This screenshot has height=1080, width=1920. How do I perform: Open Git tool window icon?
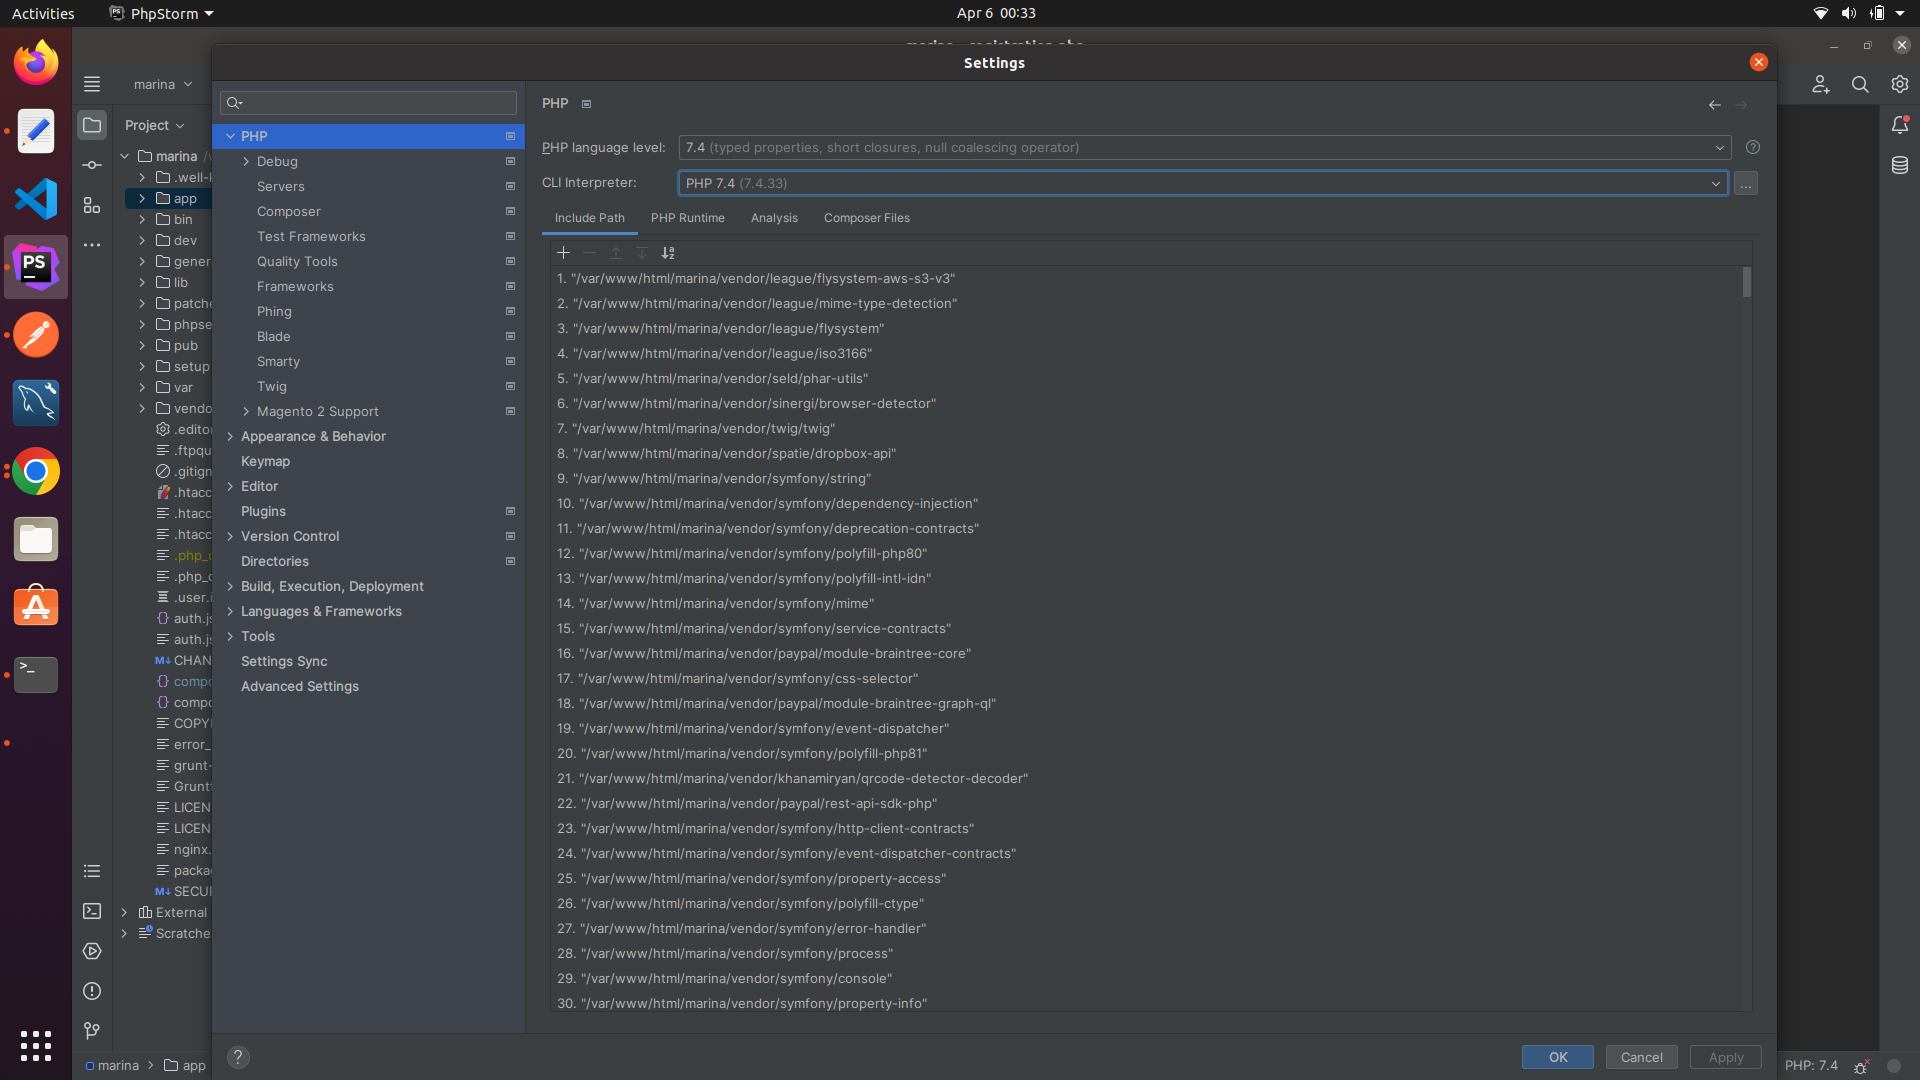92,1031
